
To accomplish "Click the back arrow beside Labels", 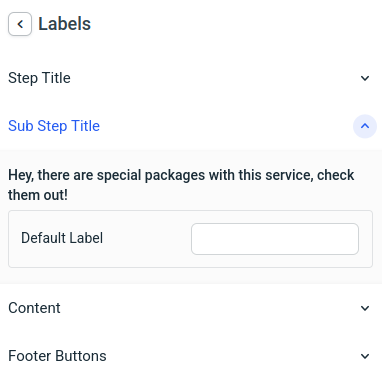I will pyautogui.click(x=20, y=24).
